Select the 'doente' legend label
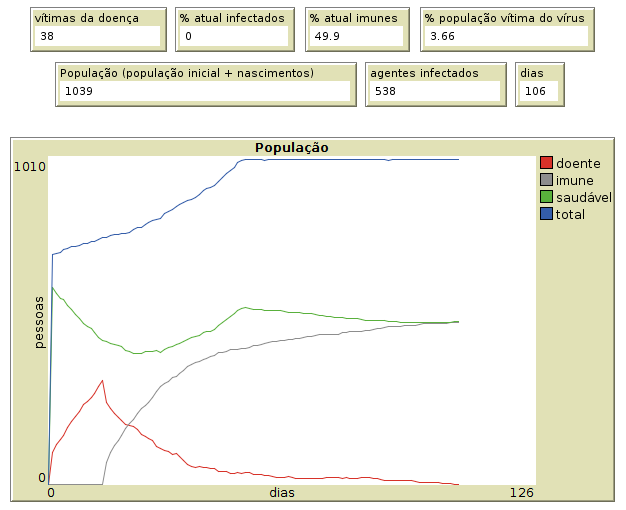 (578, 163)
